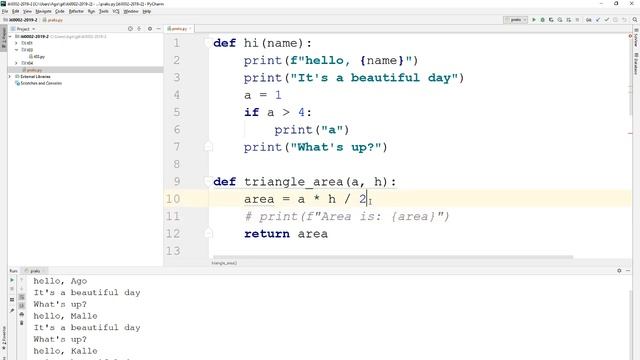Run with coverage from the main toolbar
The height and width of the screenshot is (360, 640).
[551, 20]
